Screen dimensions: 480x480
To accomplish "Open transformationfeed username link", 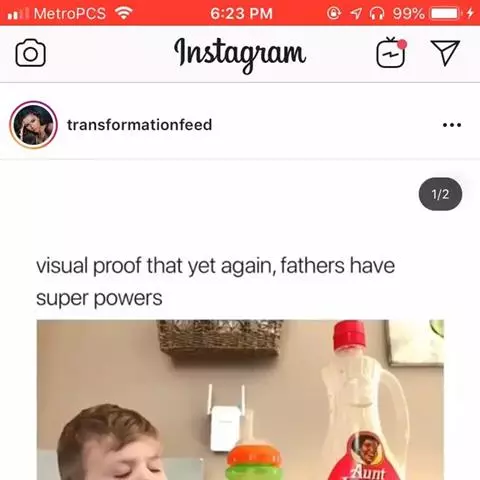I will coord(139,125).
